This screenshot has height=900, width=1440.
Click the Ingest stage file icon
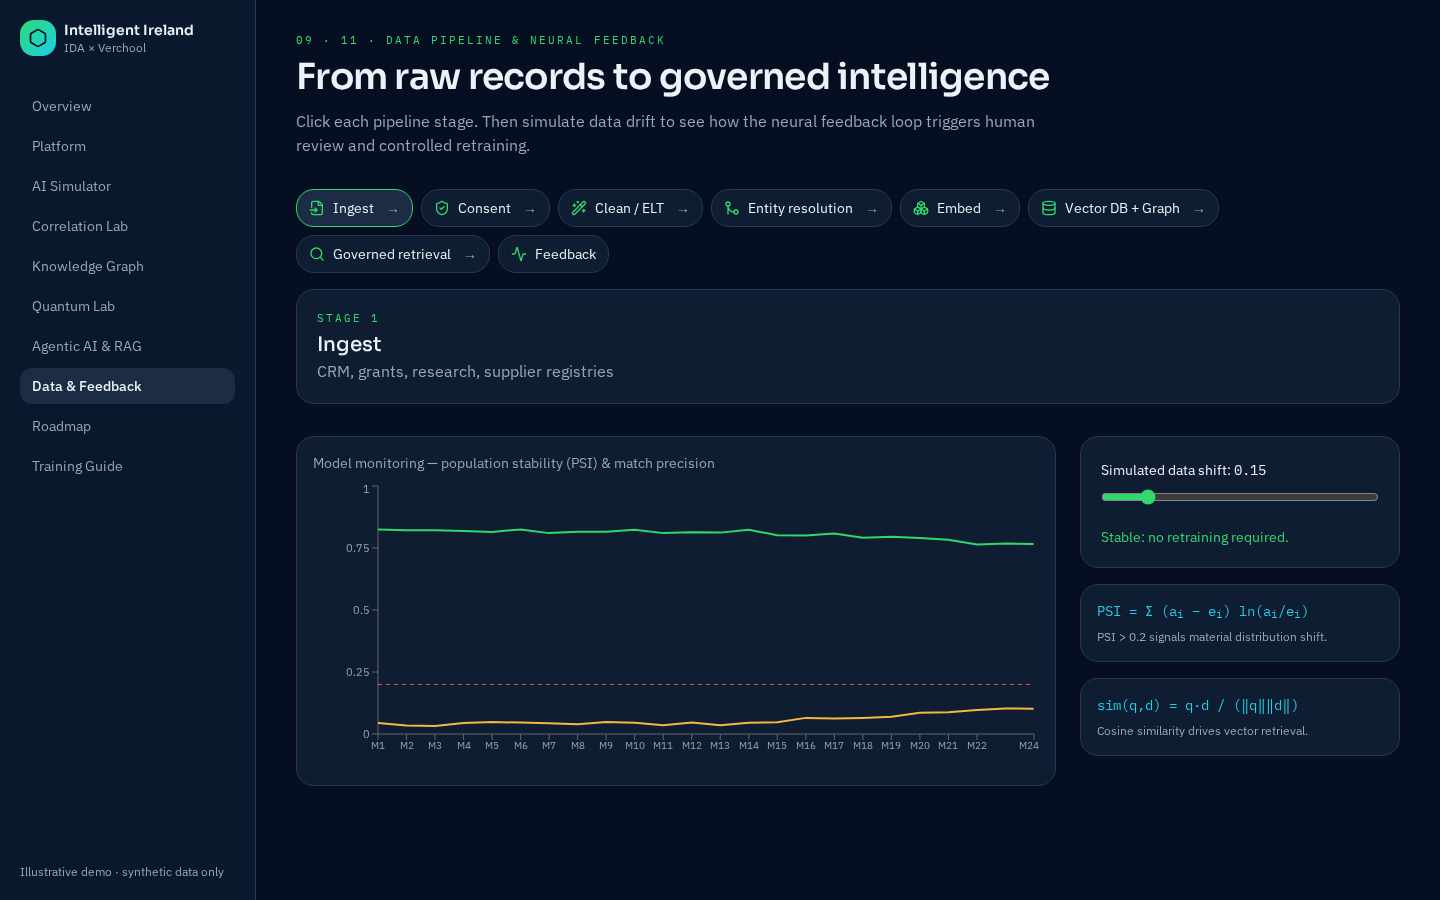point(317,208)
